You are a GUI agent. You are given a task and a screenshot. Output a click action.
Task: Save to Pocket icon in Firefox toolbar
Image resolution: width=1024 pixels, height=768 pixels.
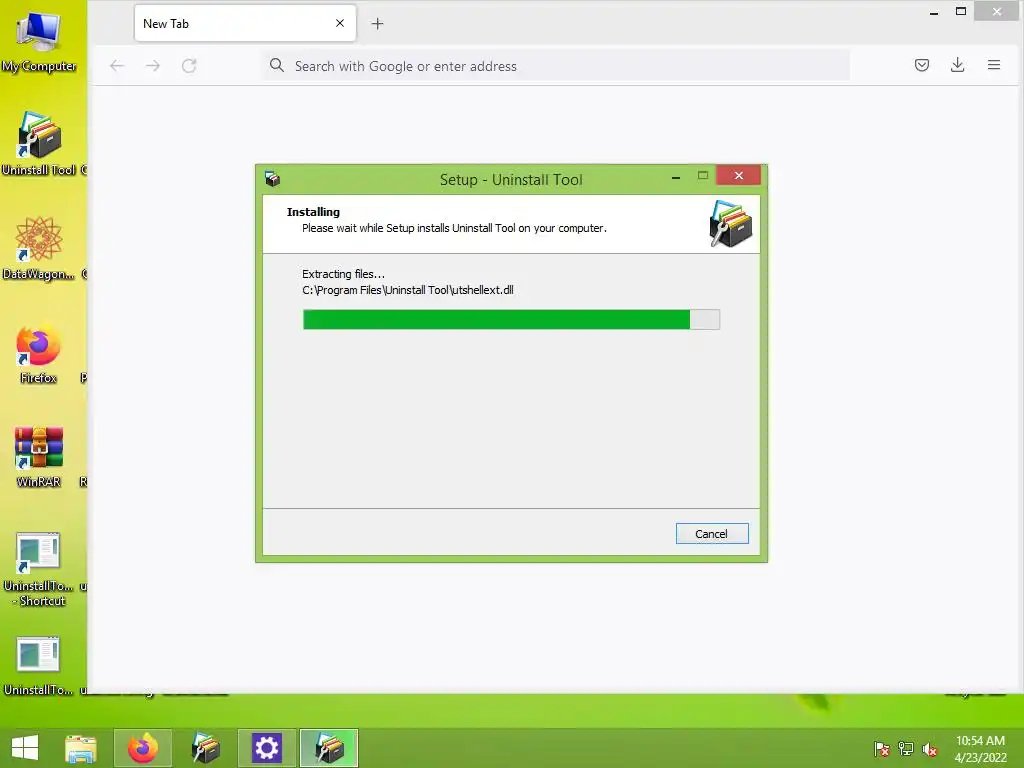coord(921,65)
